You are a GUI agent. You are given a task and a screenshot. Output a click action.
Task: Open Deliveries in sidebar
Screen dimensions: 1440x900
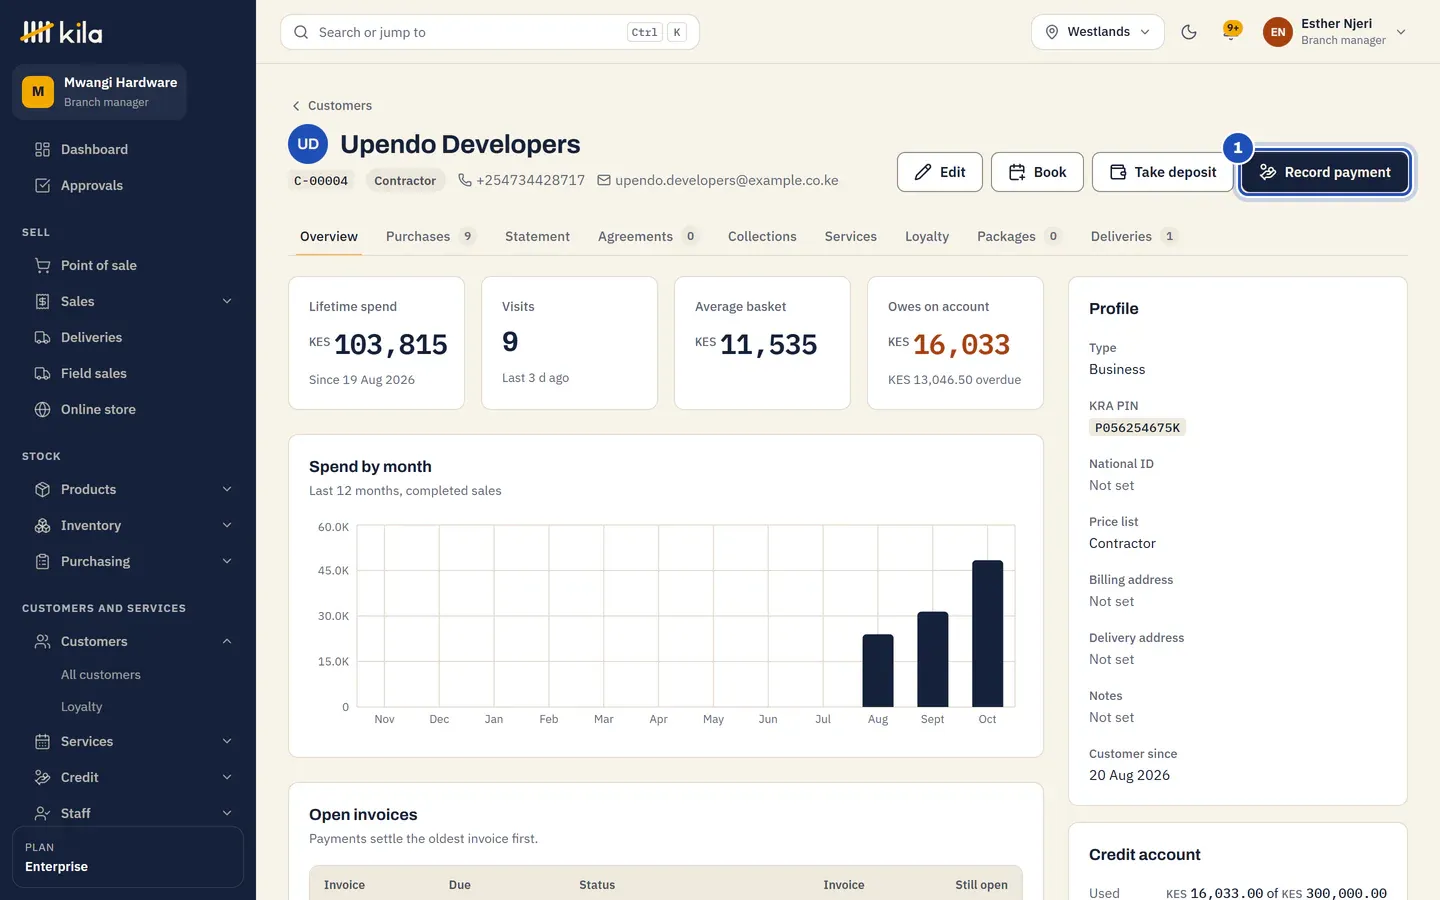pos(128,337)
